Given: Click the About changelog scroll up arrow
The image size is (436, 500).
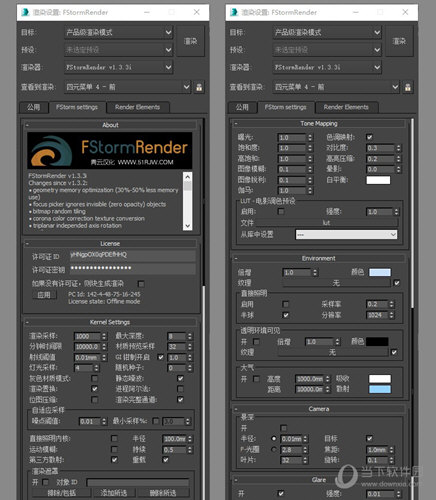Looking at the screenshot, I should (188, 176).
